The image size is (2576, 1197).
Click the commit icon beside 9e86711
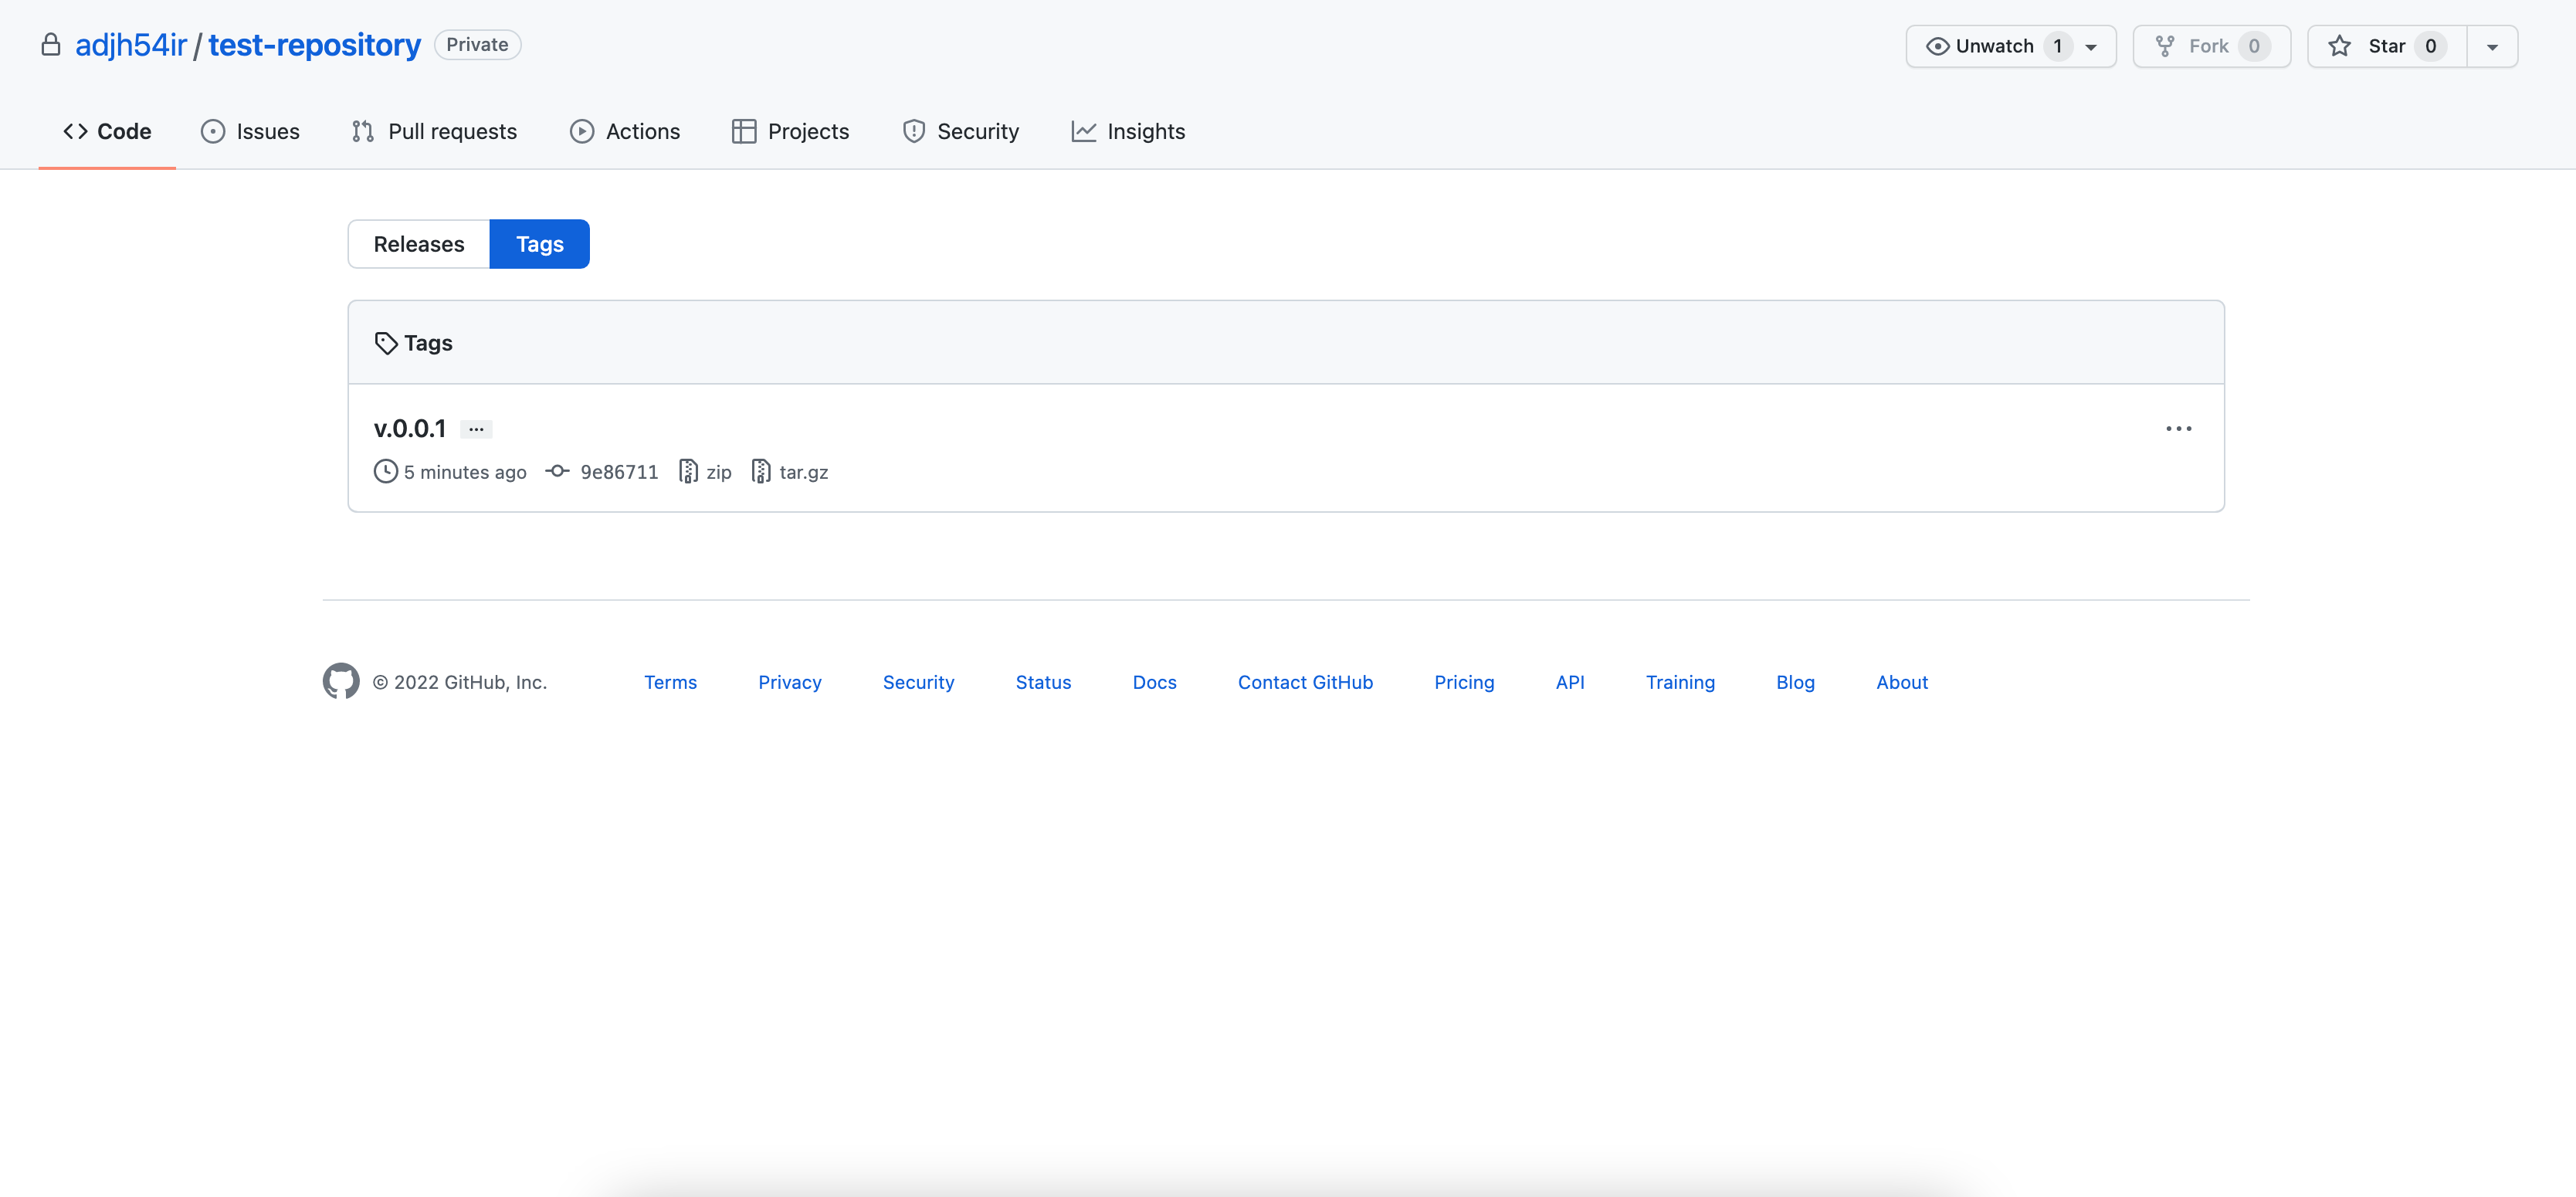557,471
